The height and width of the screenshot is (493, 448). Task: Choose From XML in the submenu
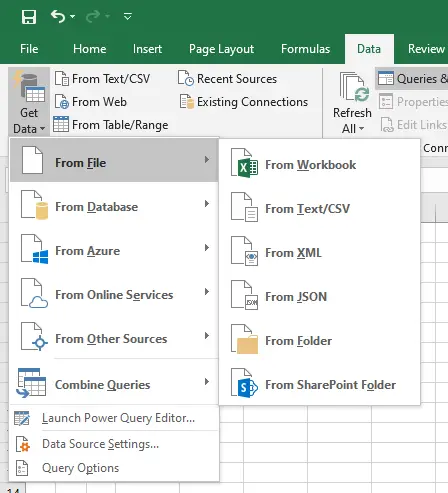coord(320,252)
